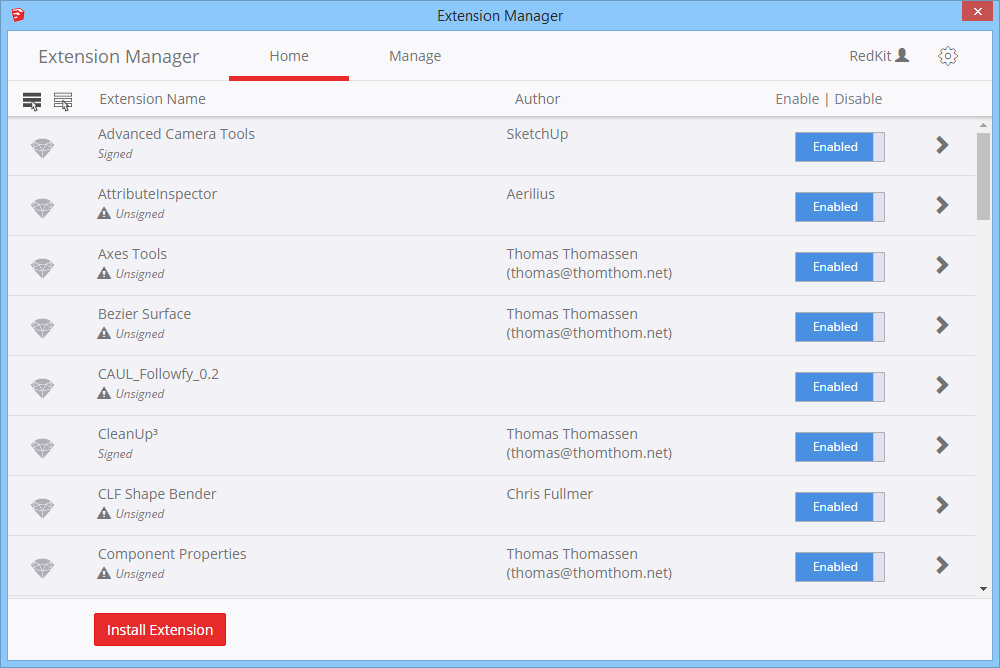Toggle the Enabled switch for CAUL_Followfy_0.2
Screen dimensions: 1000x668
tap(839, 387)
